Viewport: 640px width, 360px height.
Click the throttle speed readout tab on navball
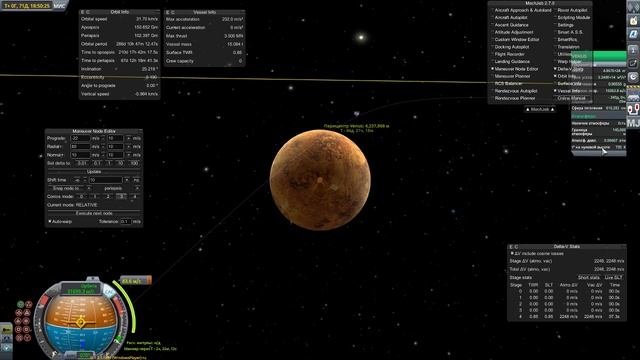pos(136,281)
